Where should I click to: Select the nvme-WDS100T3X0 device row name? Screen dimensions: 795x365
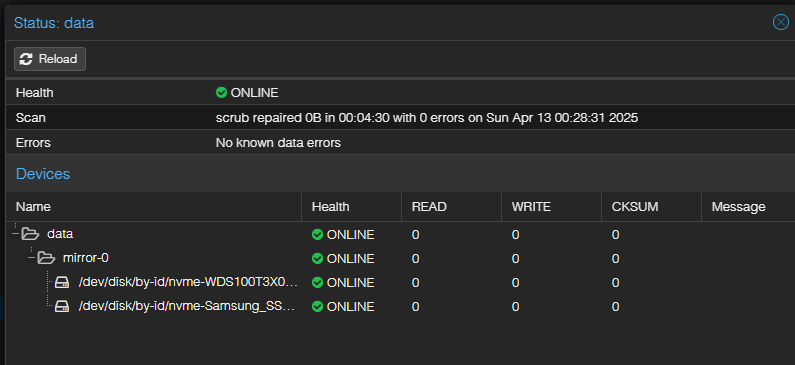pyautogui.click(x=188, y=282)
